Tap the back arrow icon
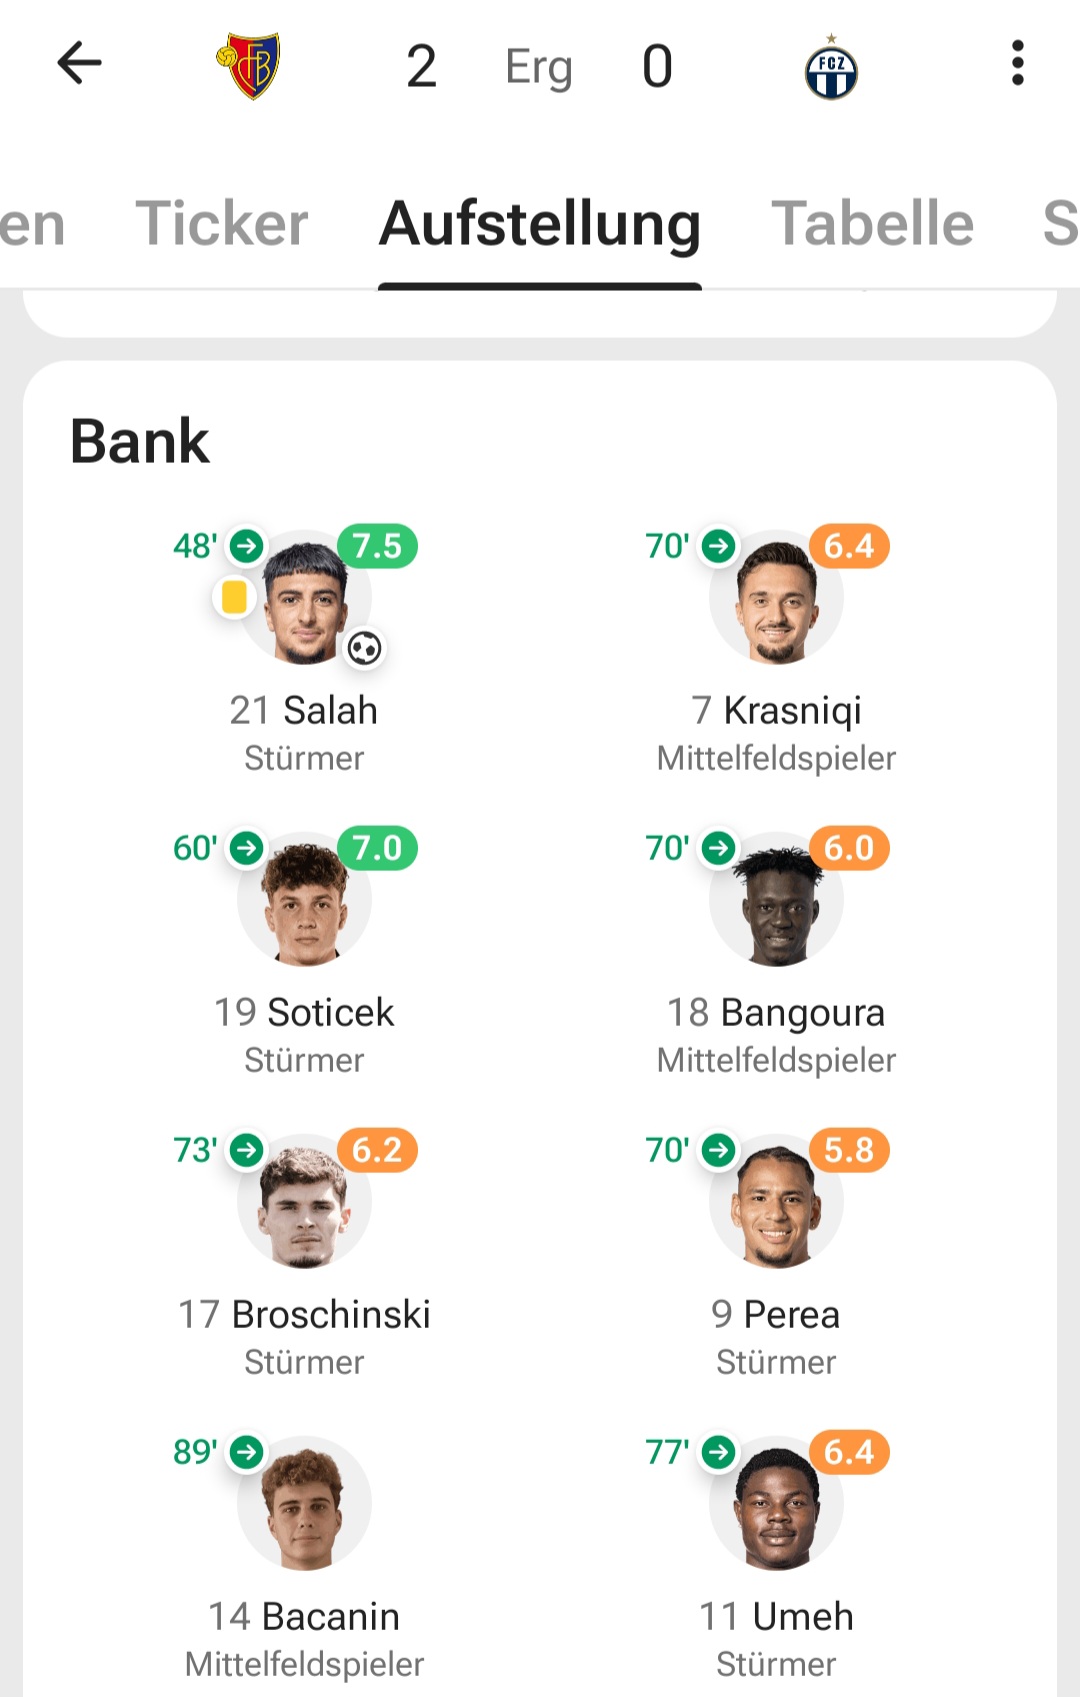Screen dimensions: 1080x1697 pos(80,64)
